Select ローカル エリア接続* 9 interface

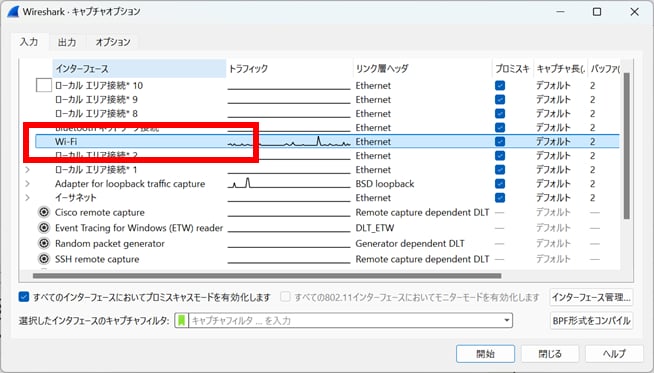pos(96,99)
